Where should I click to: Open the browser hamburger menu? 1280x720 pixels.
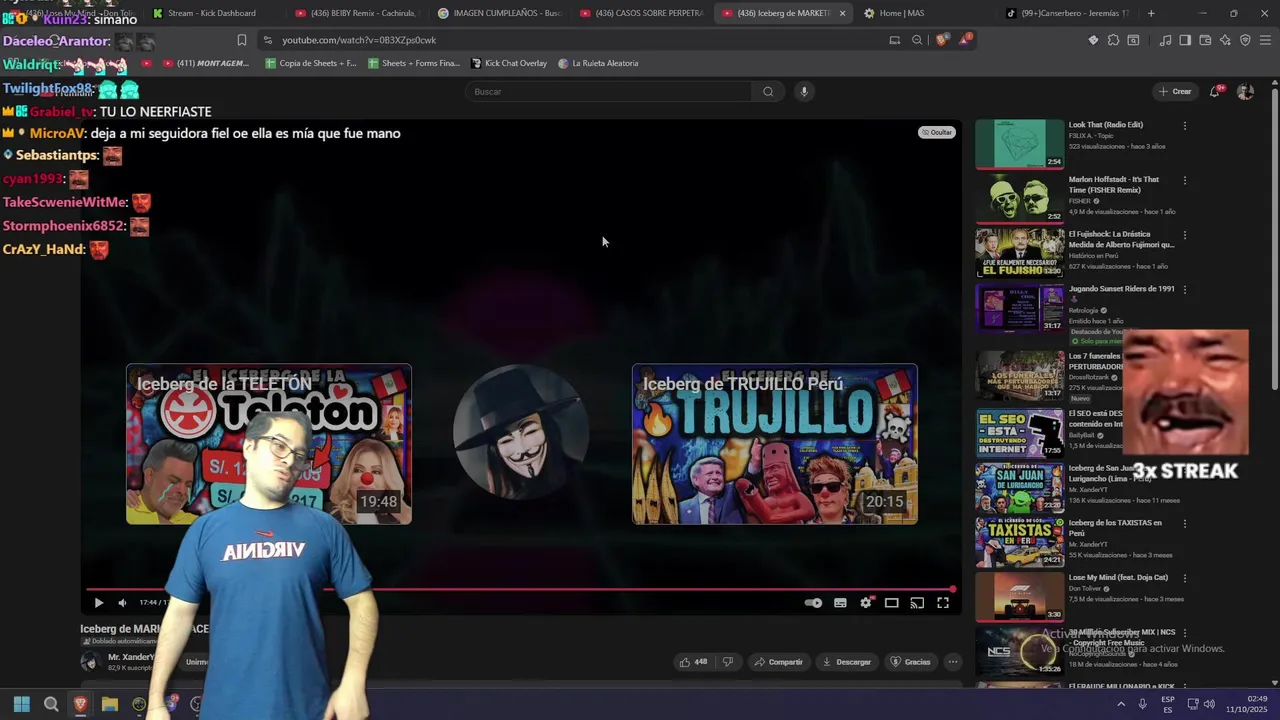1266,40
